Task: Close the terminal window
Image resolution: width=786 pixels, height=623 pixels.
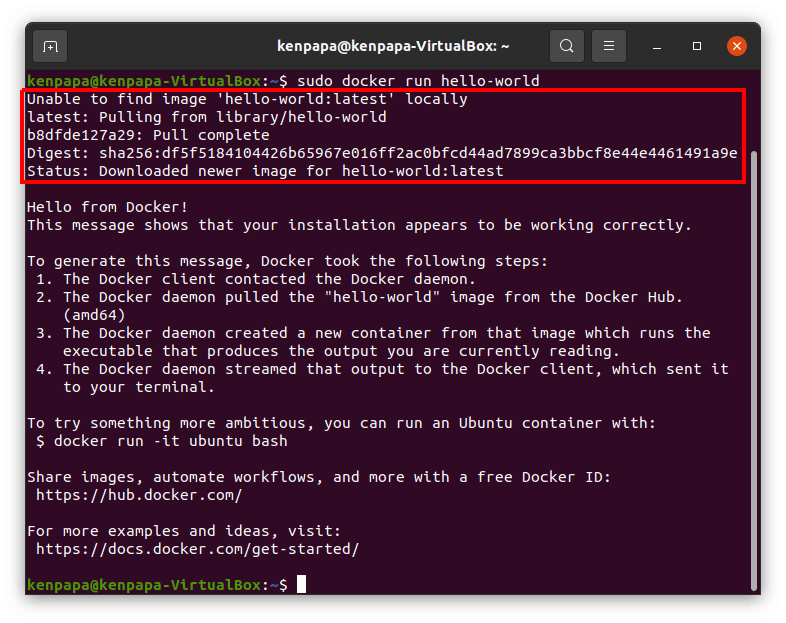Action: point(737,46)
